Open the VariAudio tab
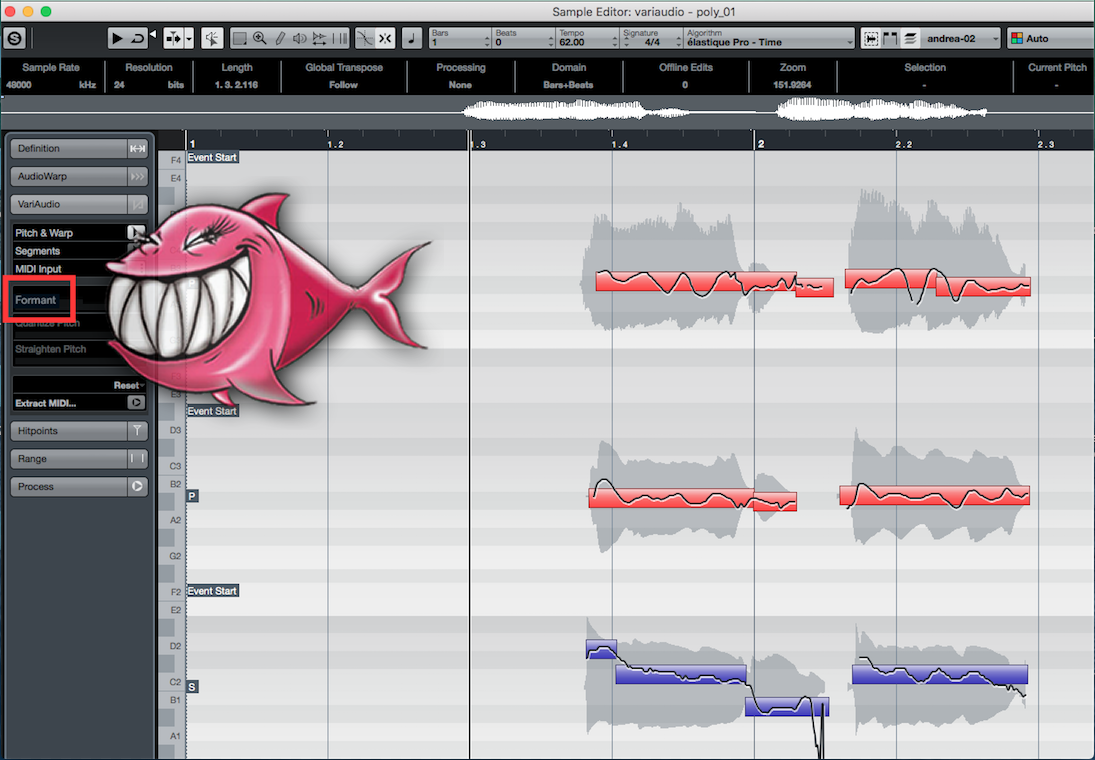This screenshot has width=1095, height=760. (68, 204)
